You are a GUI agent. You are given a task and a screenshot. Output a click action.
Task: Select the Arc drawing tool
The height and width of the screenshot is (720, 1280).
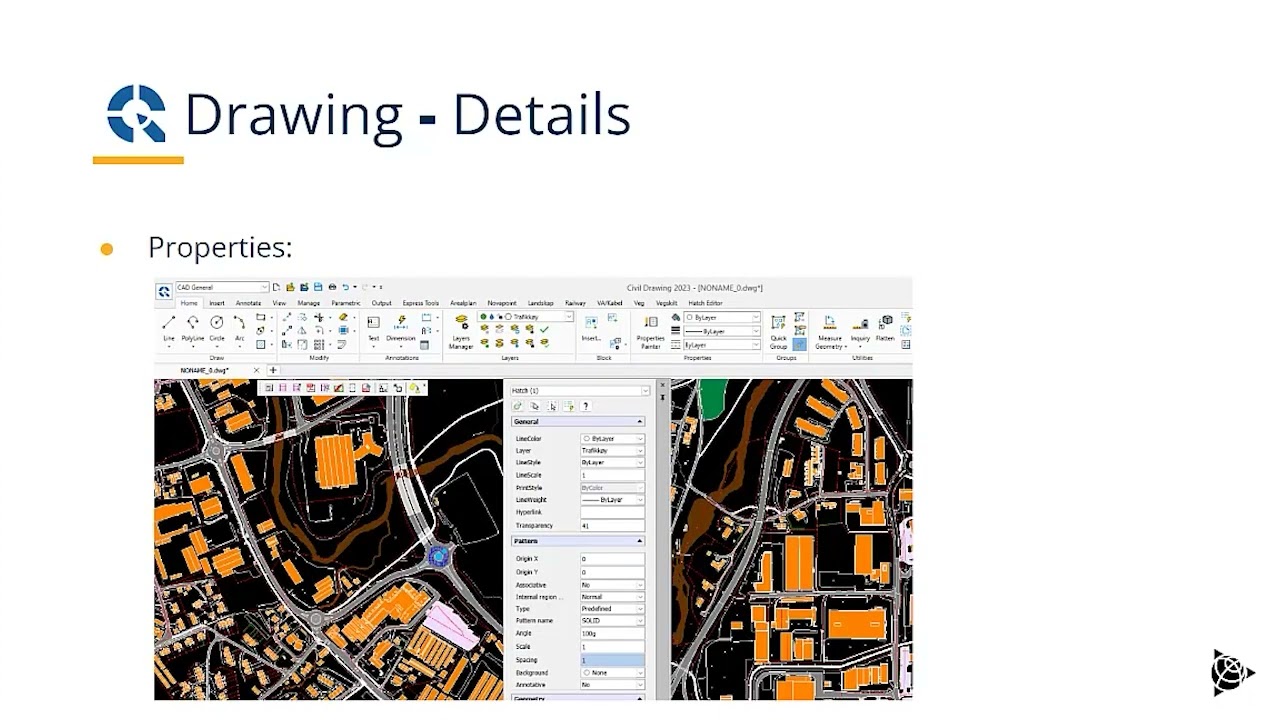pos(240,328)
